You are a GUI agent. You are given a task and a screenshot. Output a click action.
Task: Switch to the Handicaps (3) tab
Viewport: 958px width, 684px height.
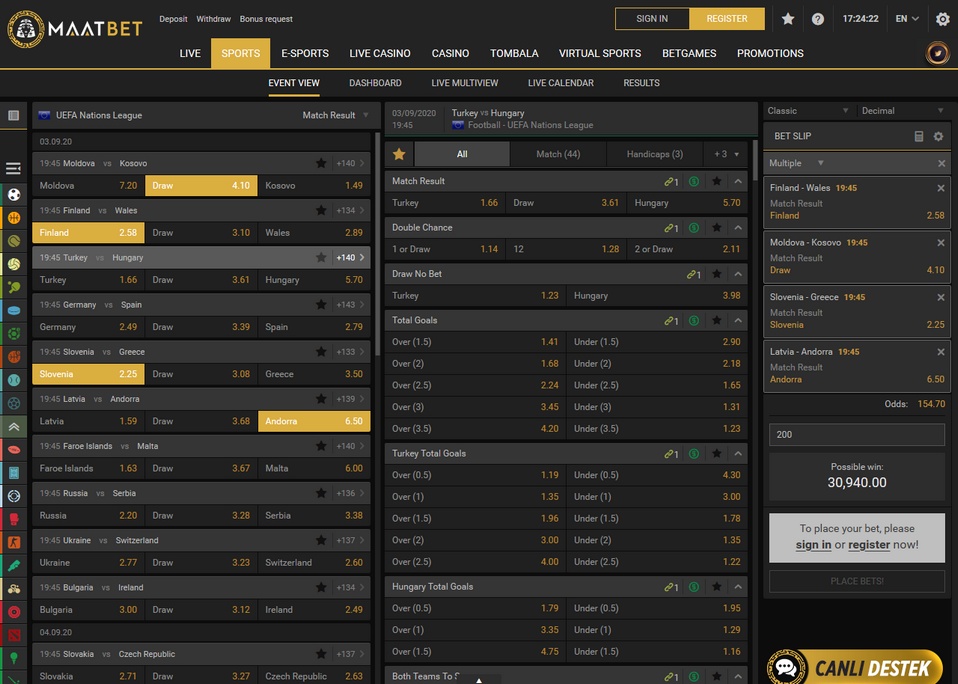click(654, 154)
